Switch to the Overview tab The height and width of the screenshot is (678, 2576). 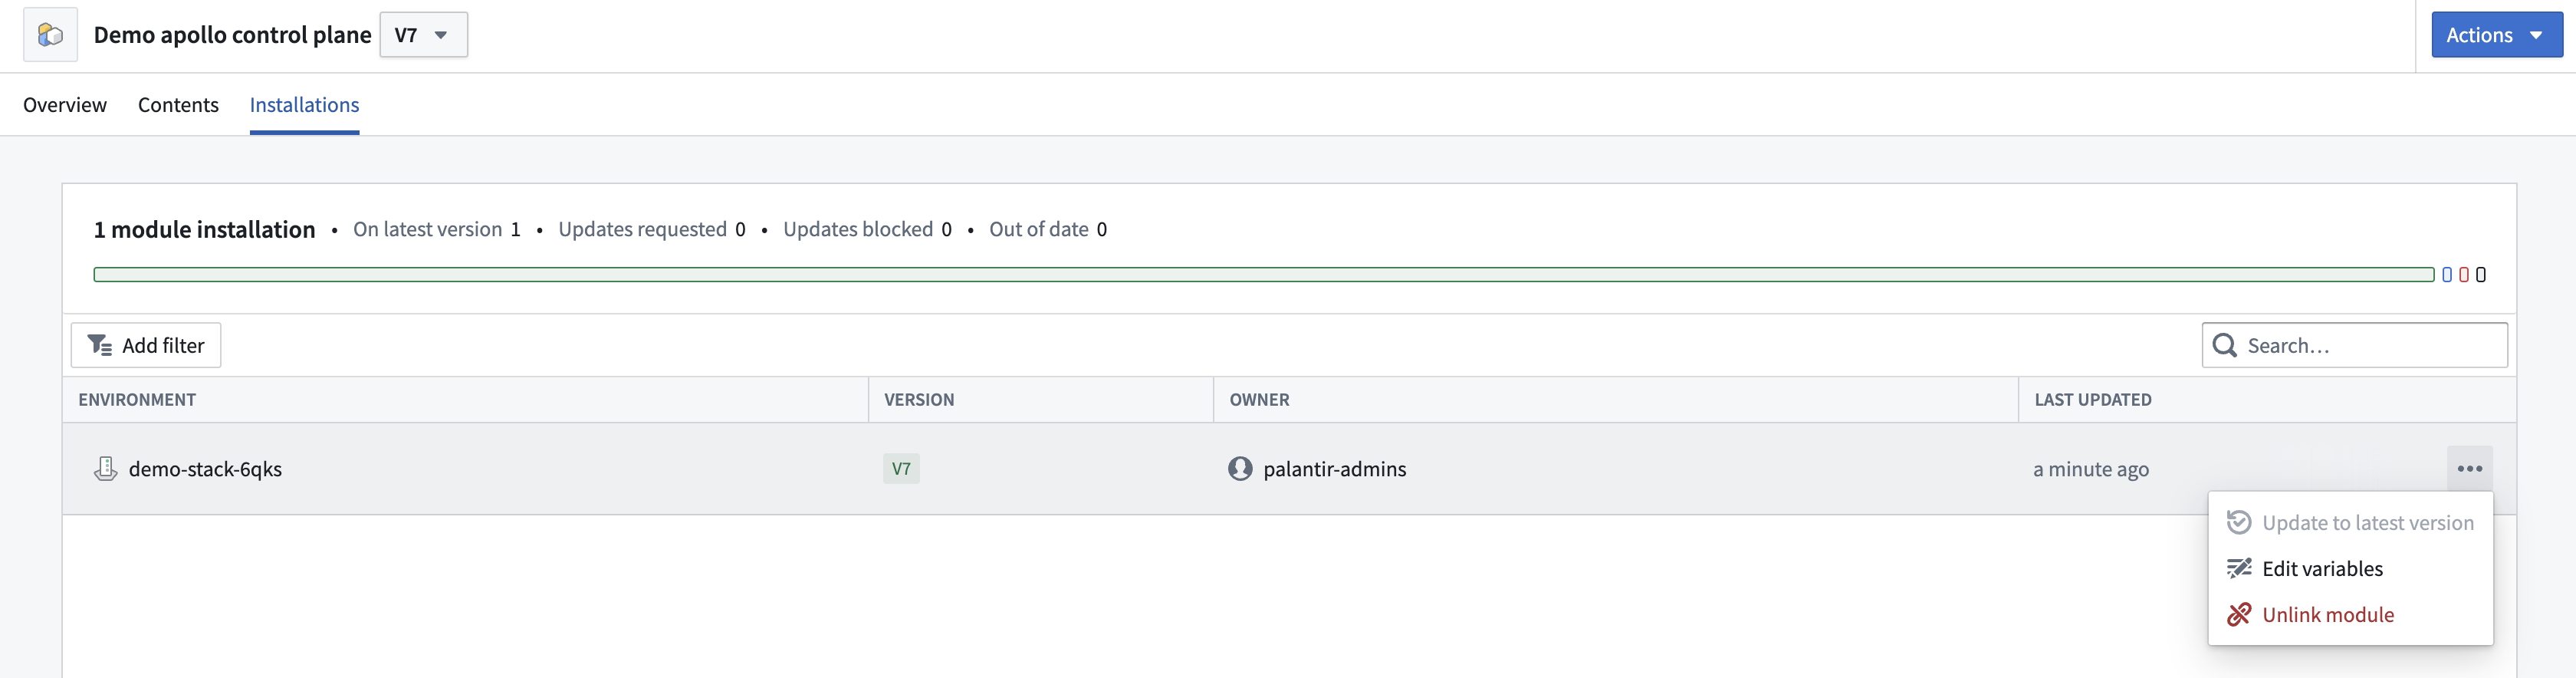click(x=65, y=104)
